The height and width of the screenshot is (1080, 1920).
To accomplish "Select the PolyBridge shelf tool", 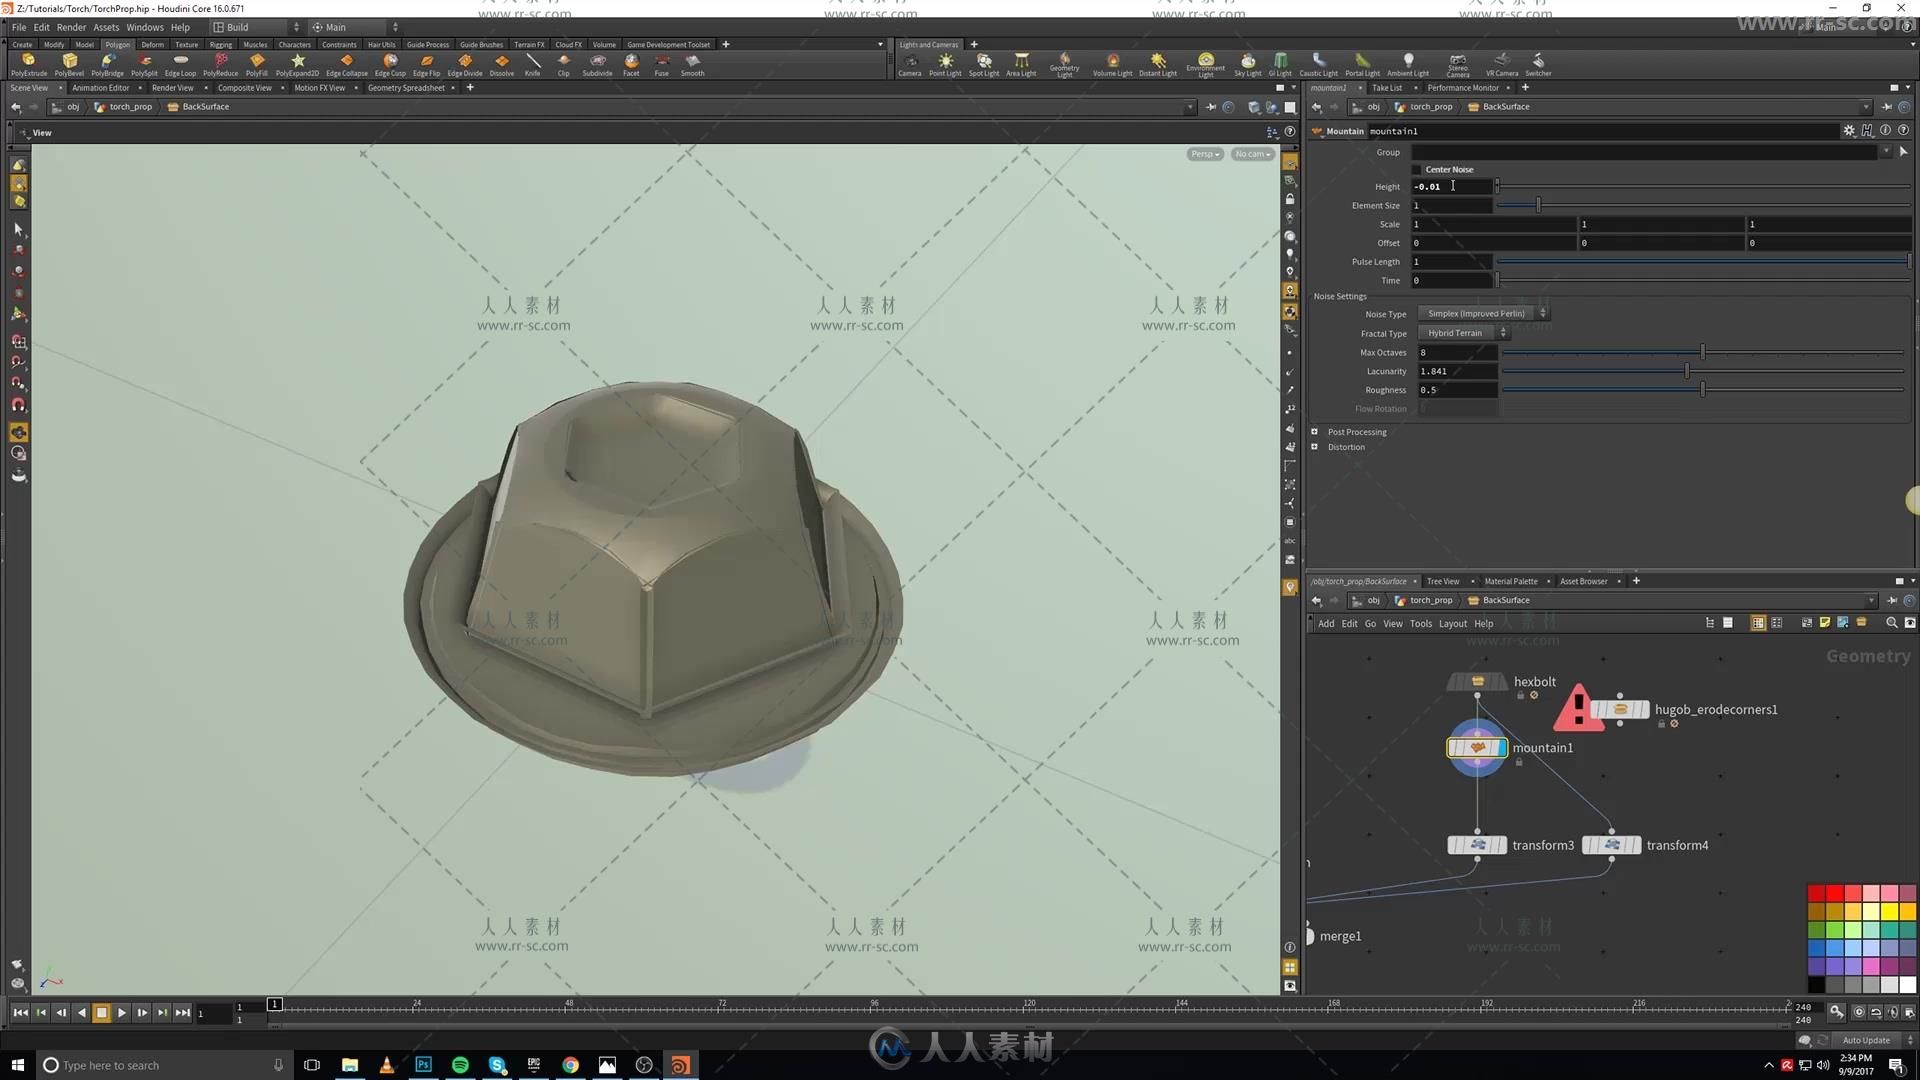I will (107, 65).
